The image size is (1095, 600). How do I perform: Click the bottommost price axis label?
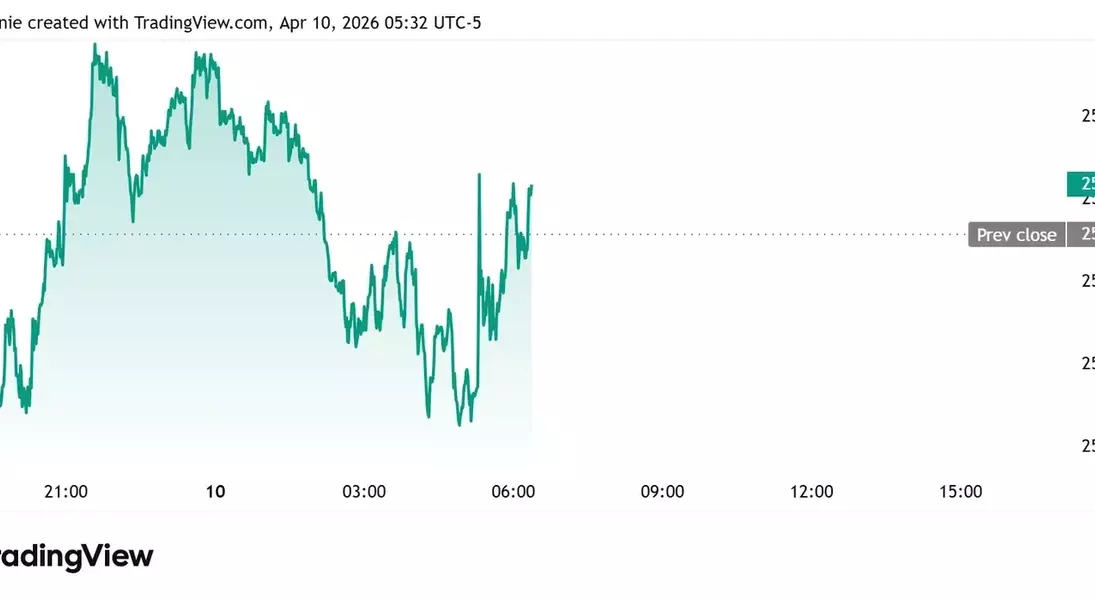coord(1087,445)
